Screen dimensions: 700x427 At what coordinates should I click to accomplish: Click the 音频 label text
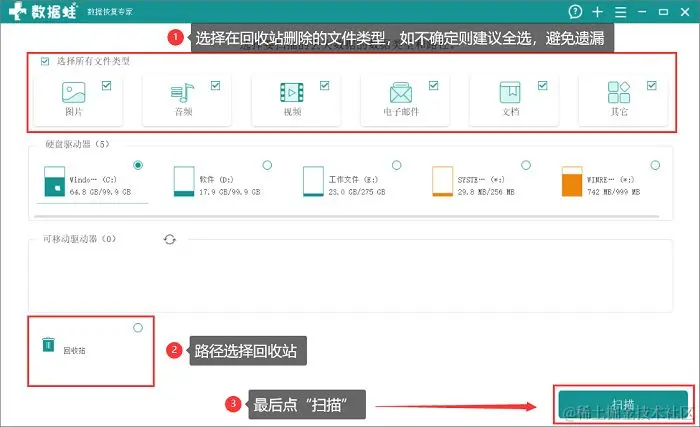(183, 112)
